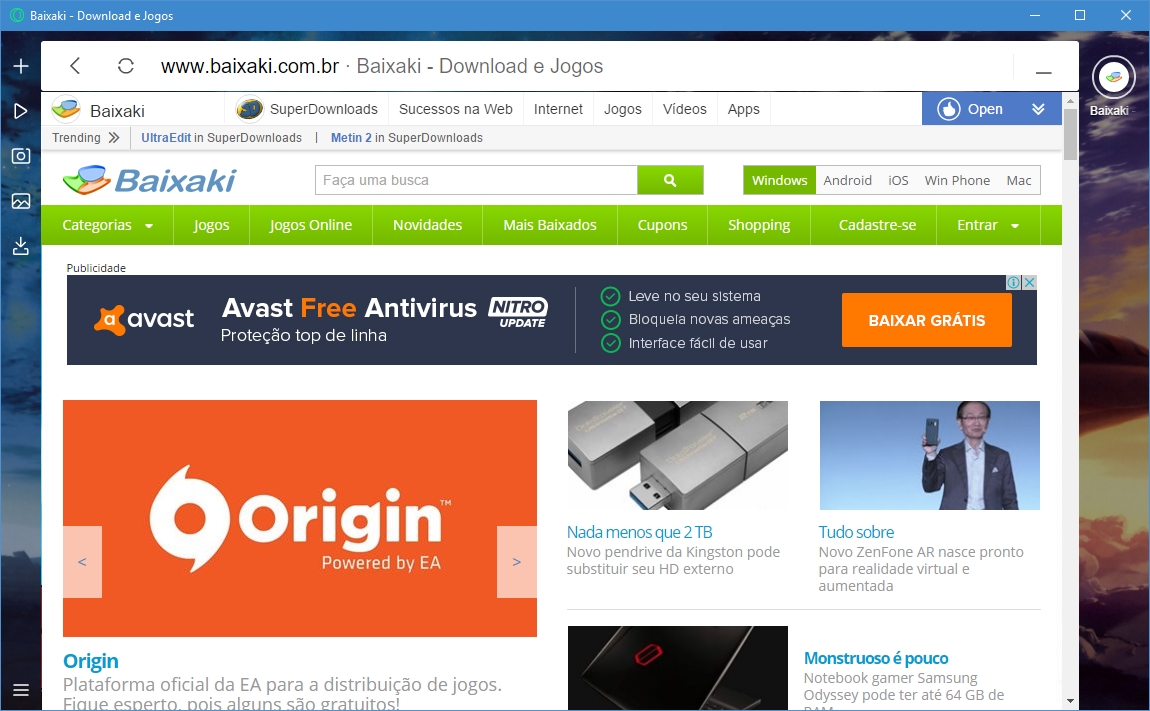Click the Kingston pendrive thumbnail

pos(678,455)
